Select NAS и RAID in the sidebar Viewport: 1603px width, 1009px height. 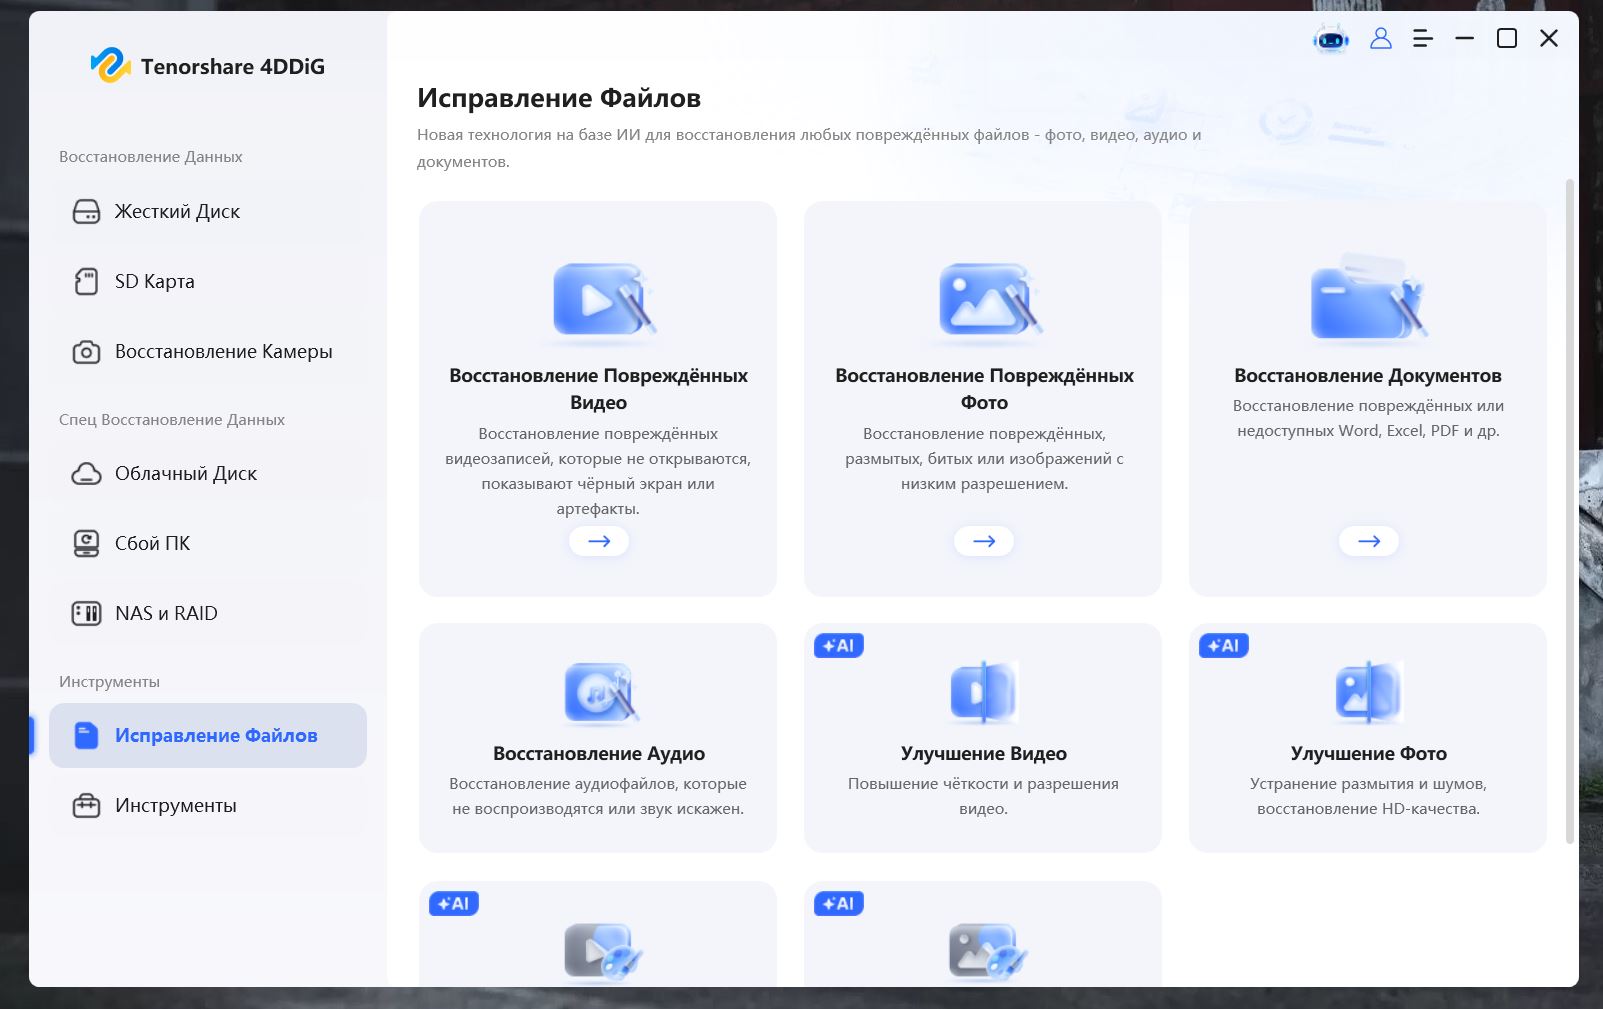coord(208,614)
